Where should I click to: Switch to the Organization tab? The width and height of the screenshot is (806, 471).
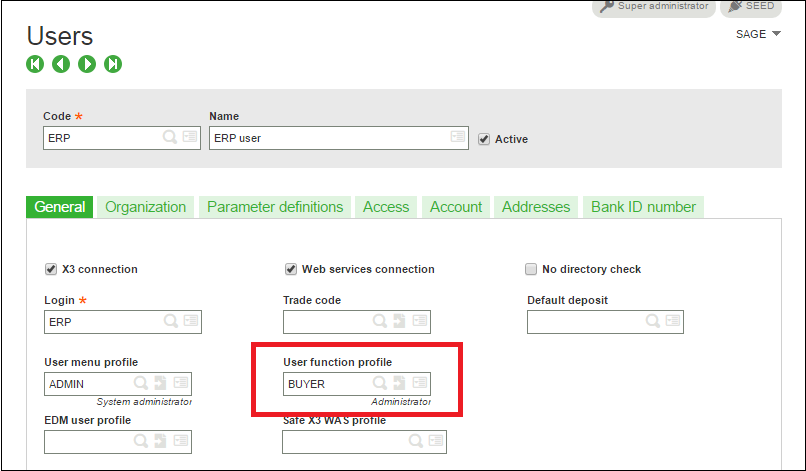click(145, 207)
